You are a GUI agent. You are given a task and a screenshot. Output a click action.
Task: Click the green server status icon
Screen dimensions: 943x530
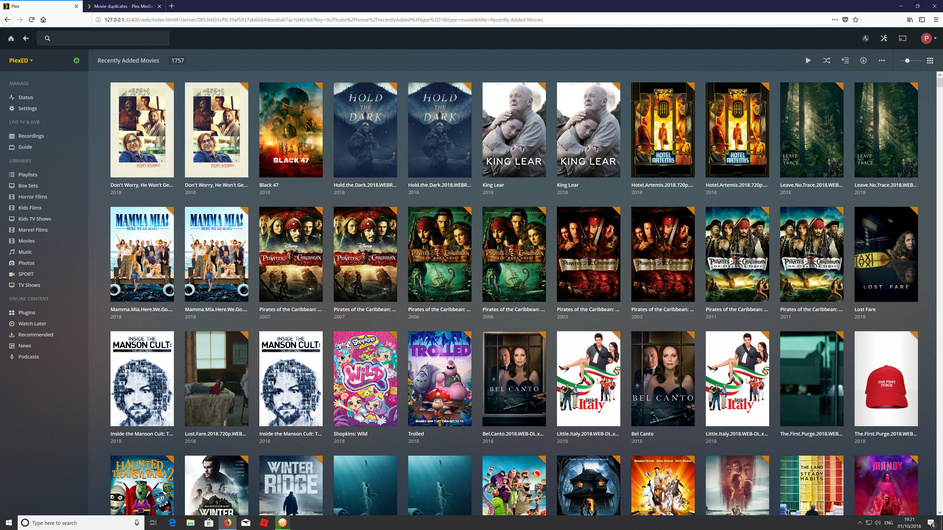point(76,61)
